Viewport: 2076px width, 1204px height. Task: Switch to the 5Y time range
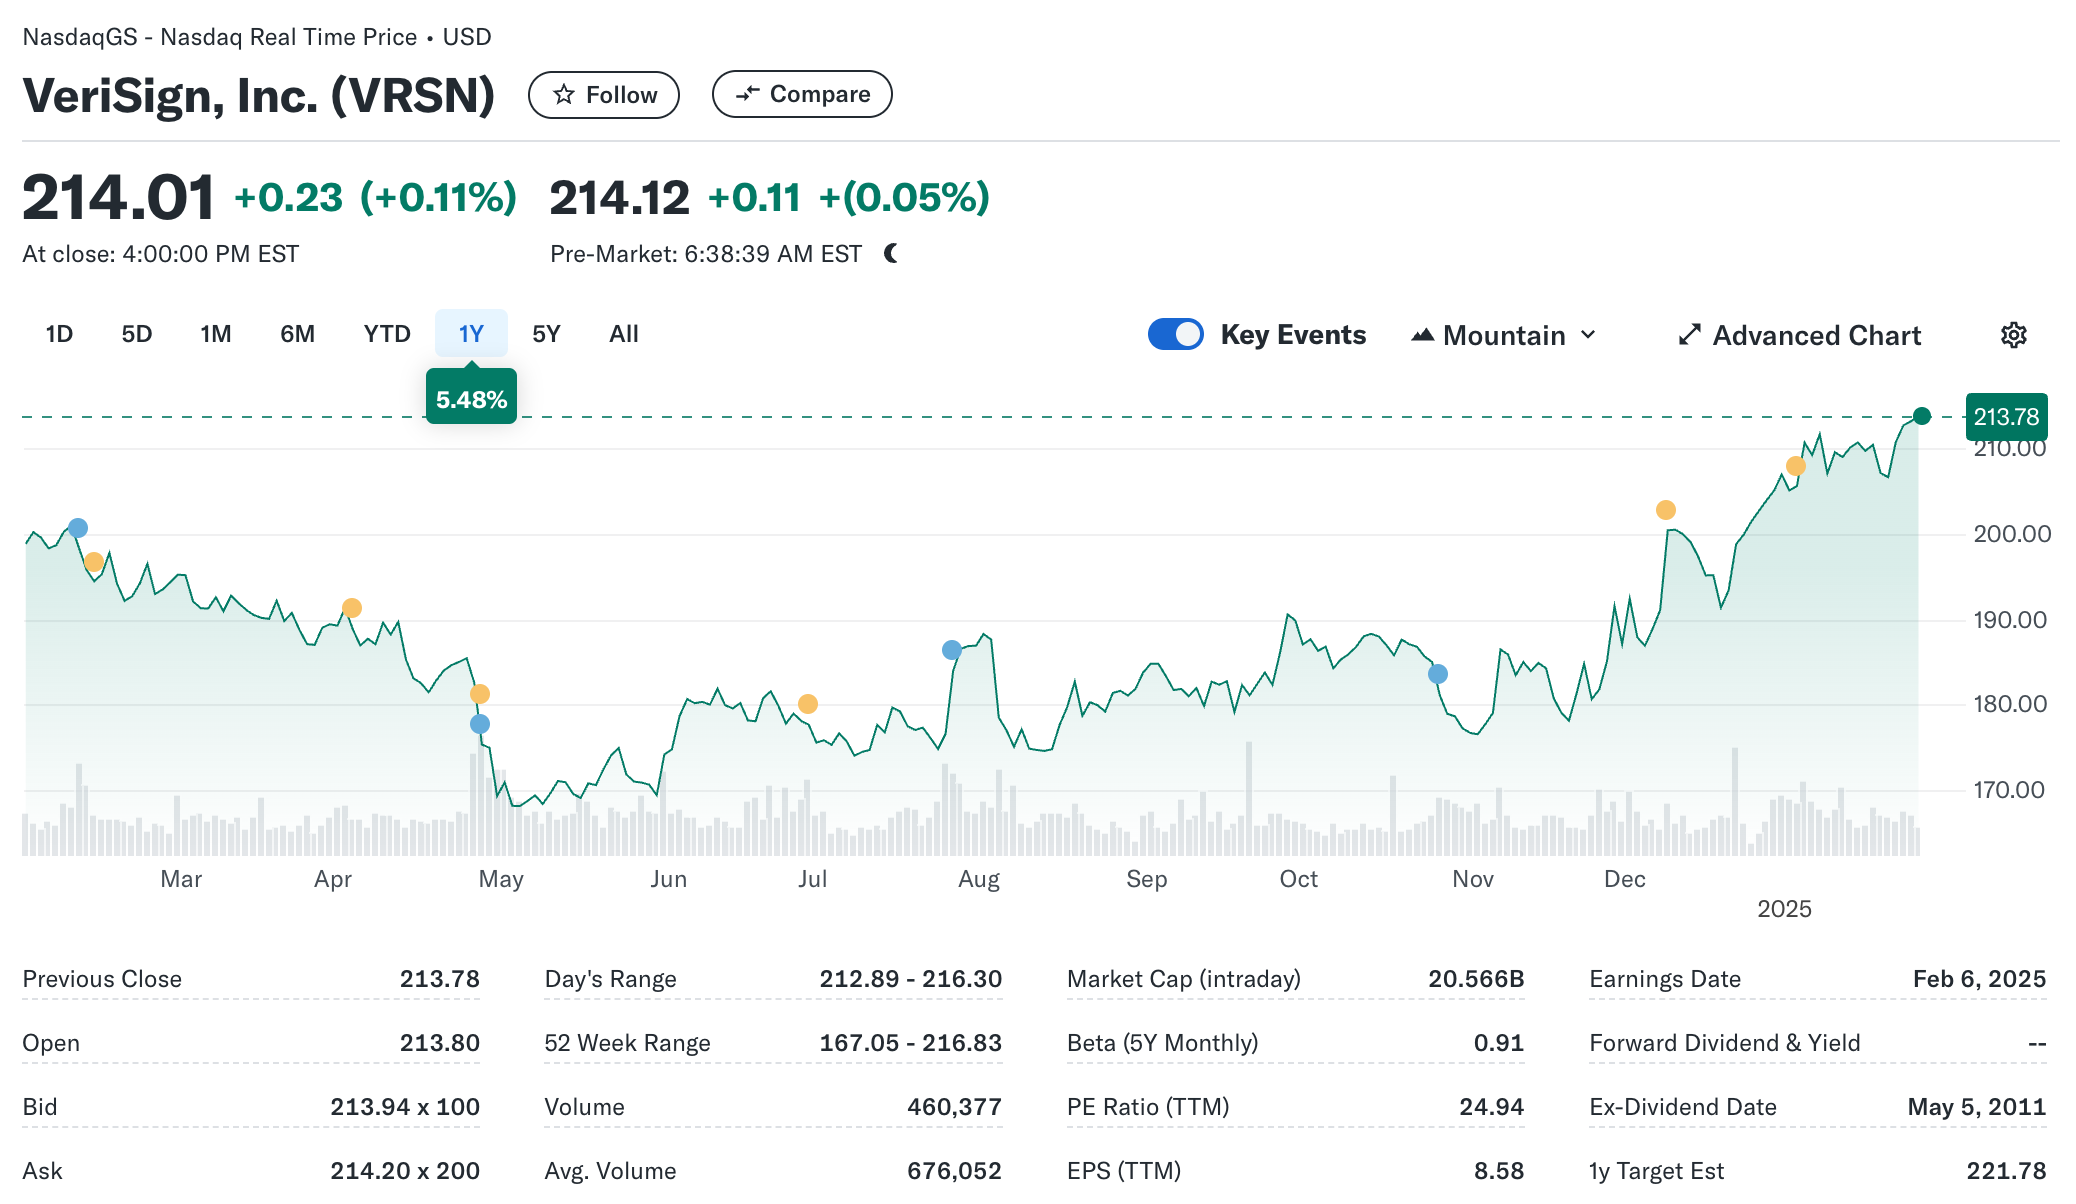click(x=546, y=334)
